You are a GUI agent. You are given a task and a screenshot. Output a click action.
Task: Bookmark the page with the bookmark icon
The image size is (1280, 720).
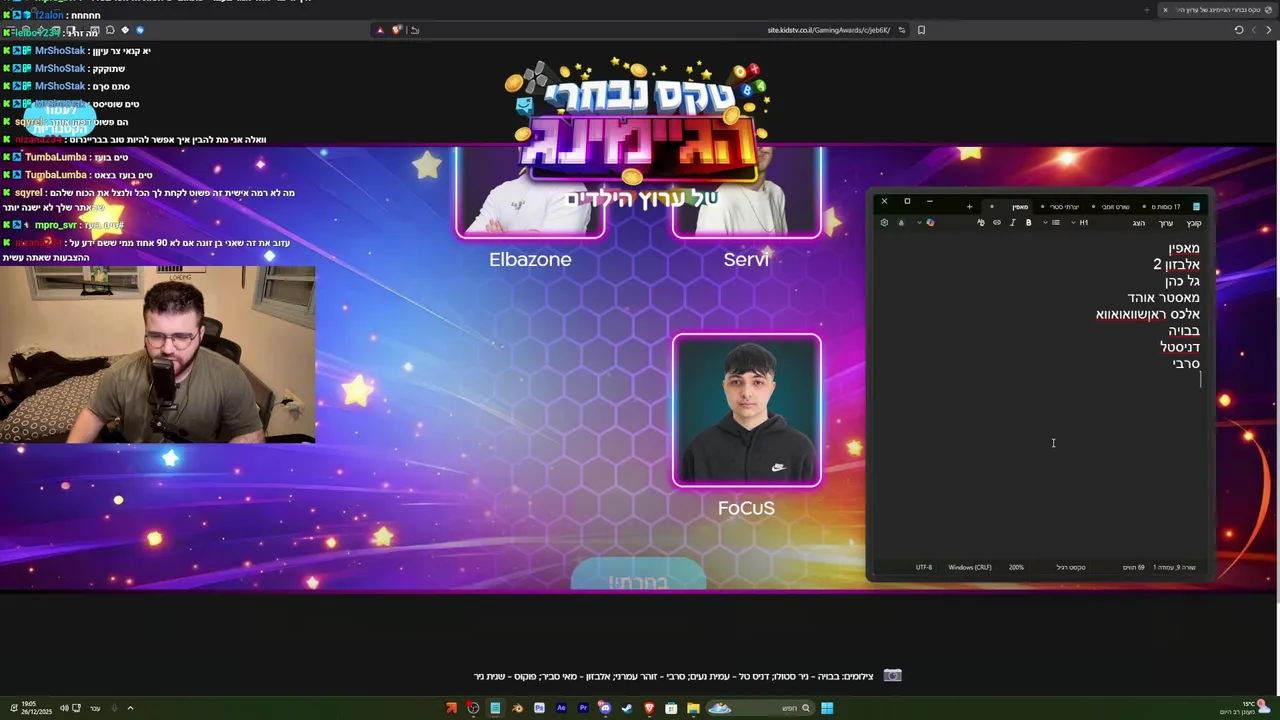click(x=921, y=30)
